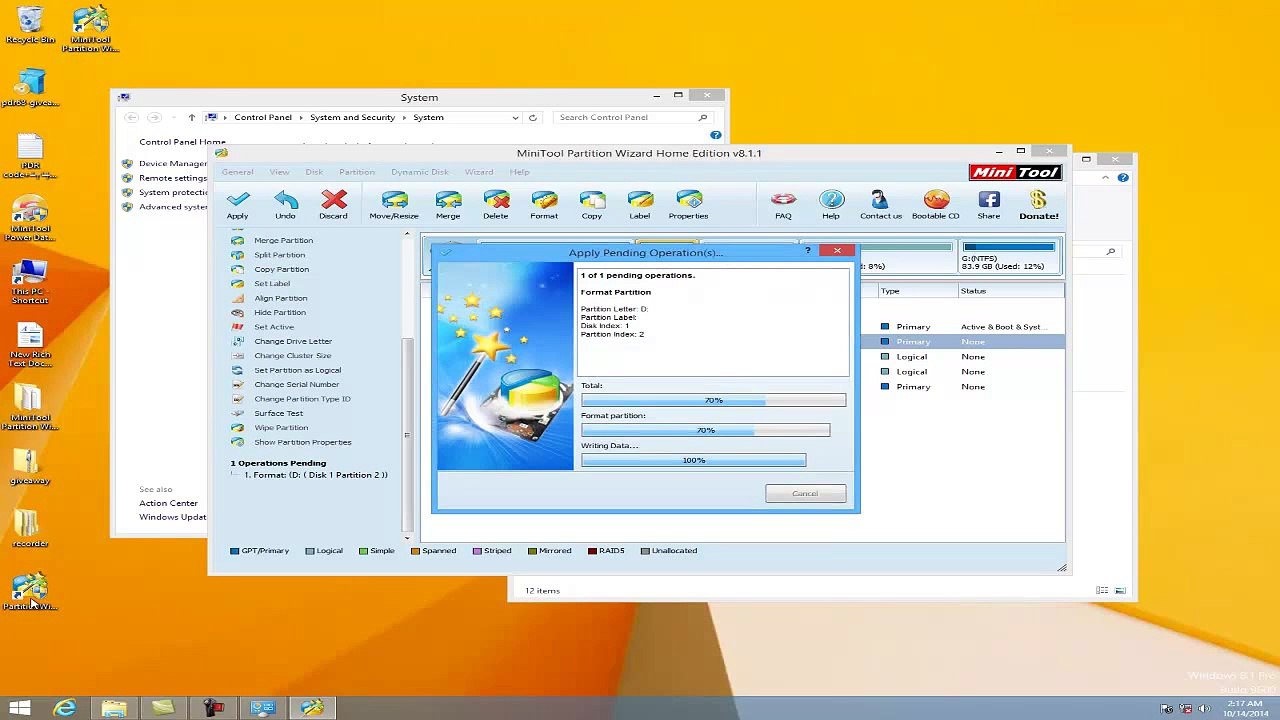Open the Dynamic Disk menu
The width and height of the screenshot is (1280, 720).
click(420, 172)
